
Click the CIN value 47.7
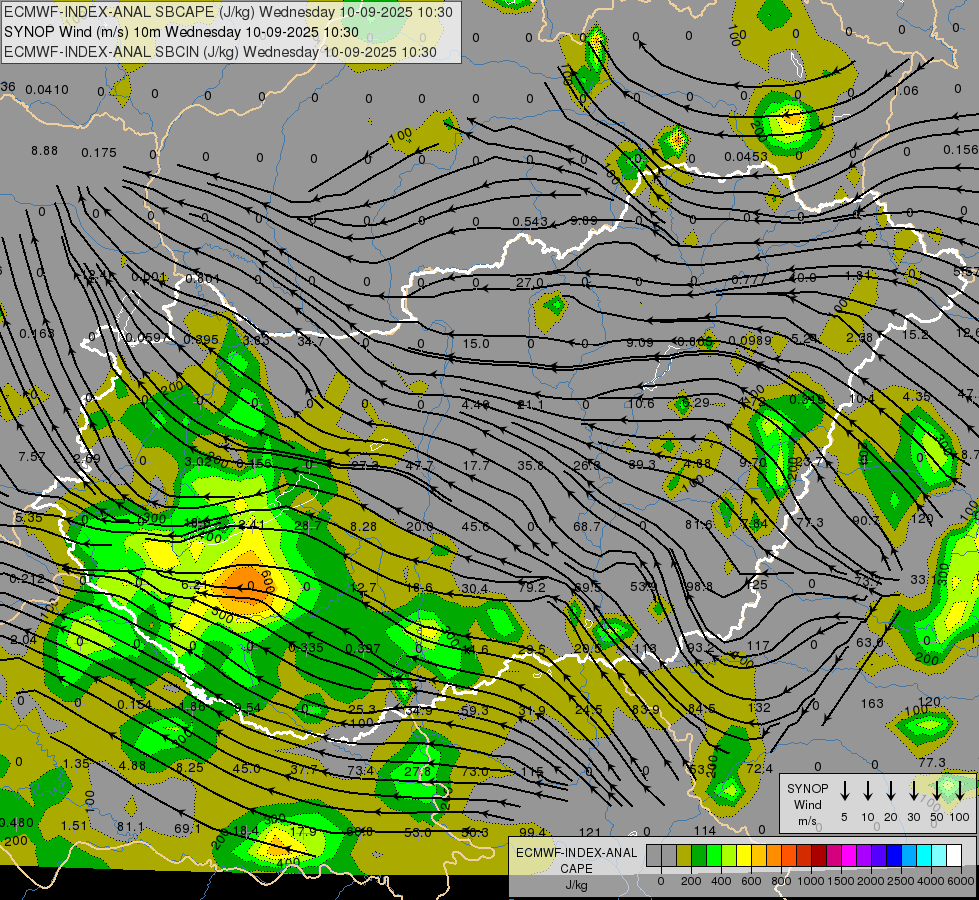[x=419, y=466]
